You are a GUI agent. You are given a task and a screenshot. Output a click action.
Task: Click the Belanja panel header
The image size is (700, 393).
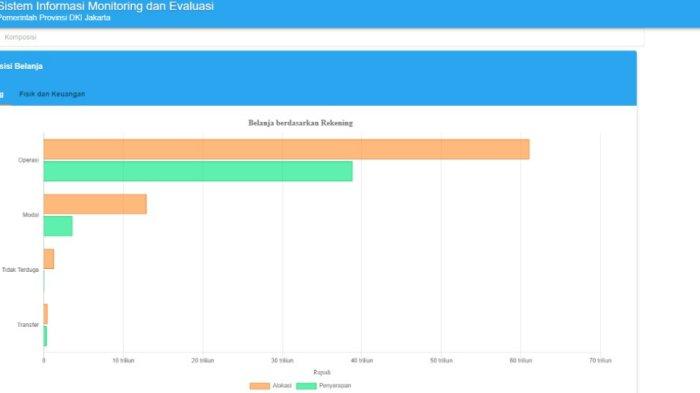(x=21, y=66)
